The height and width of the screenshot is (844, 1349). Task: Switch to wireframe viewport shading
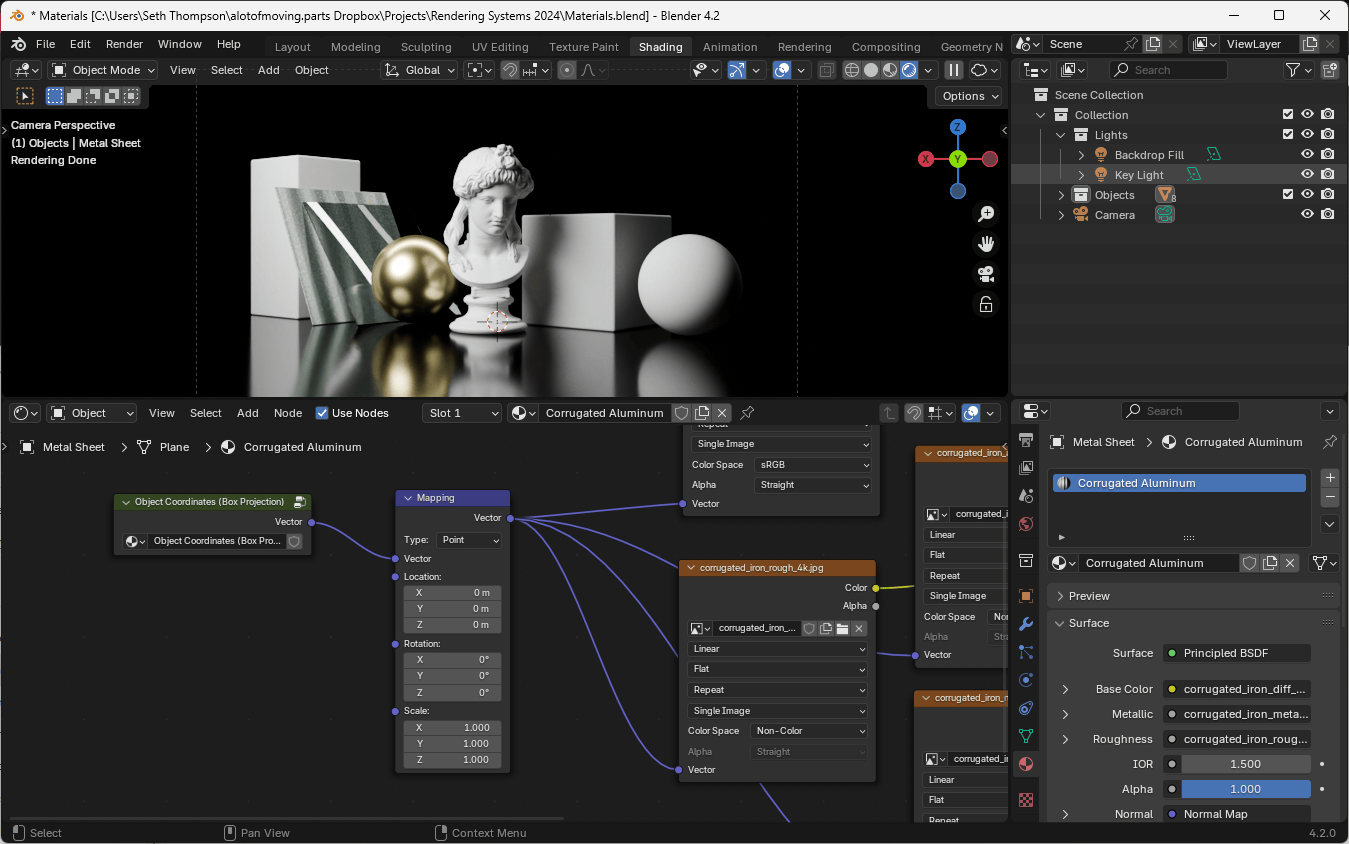[852, 70]
